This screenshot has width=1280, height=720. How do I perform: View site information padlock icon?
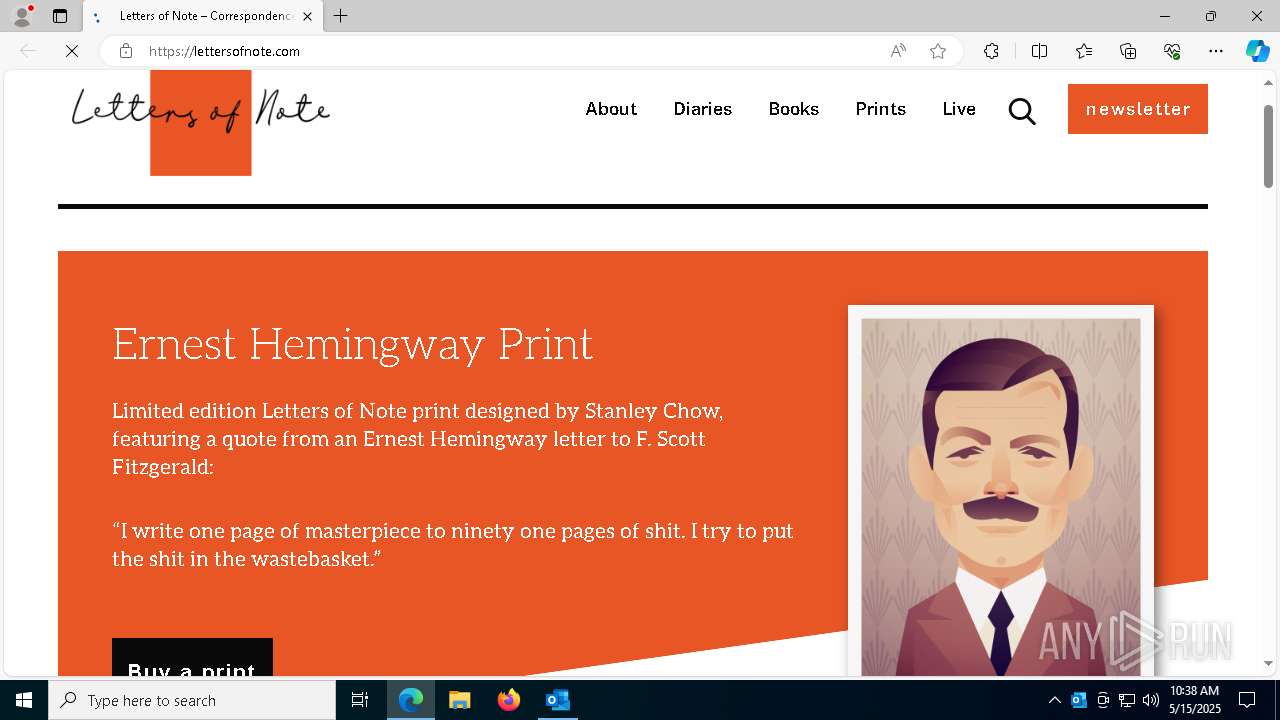(126, 51)
